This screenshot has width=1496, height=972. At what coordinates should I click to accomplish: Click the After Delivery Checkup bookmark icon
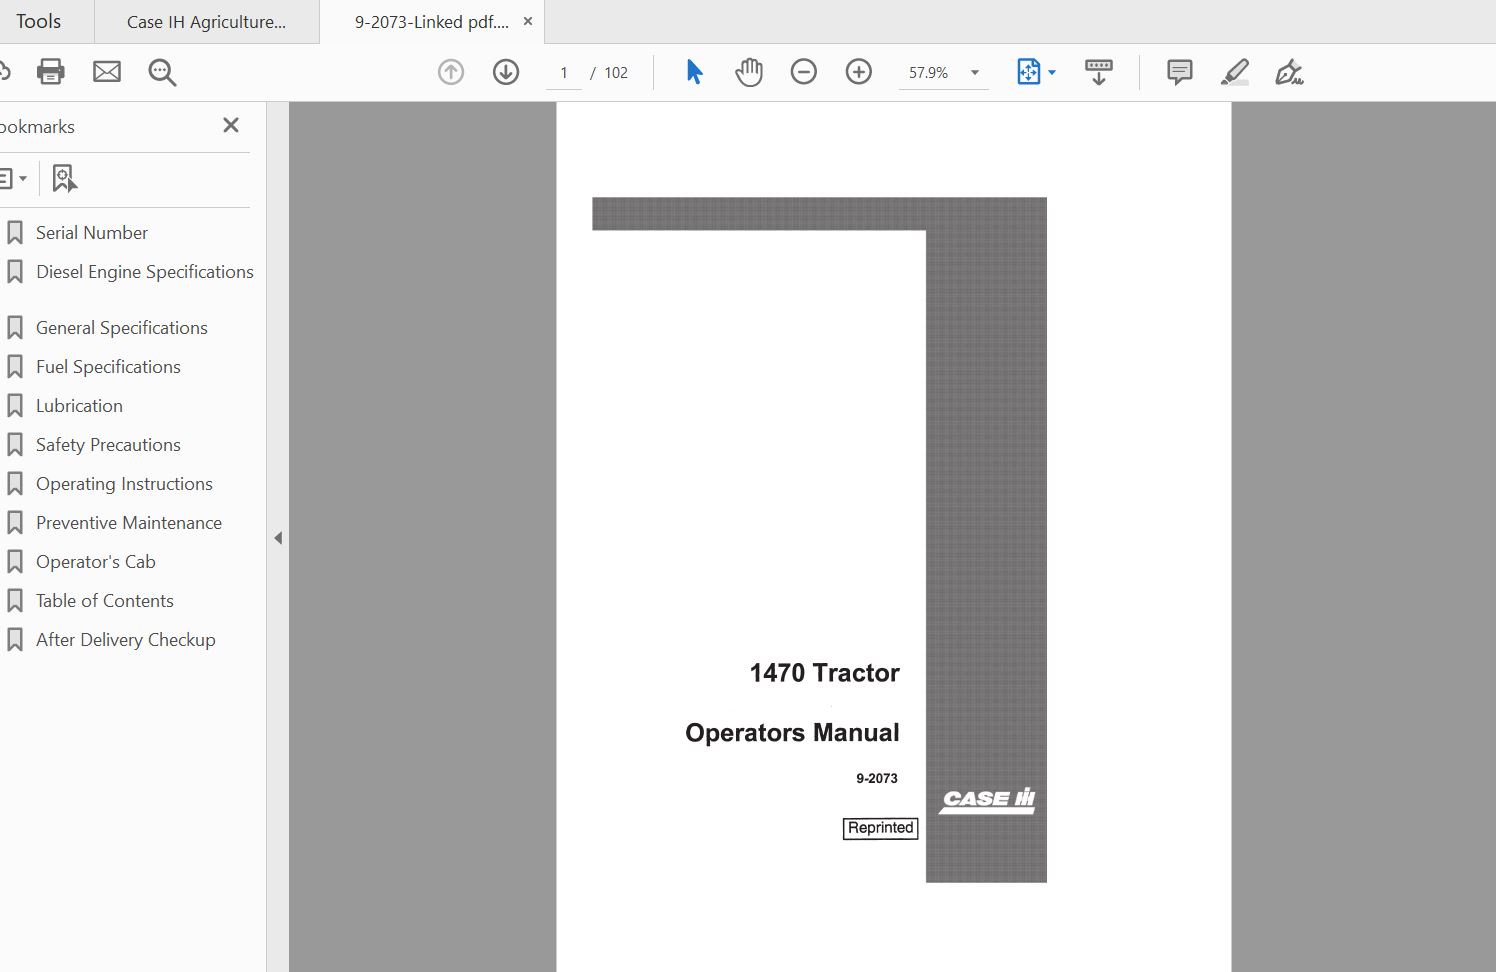pos(15,640)
